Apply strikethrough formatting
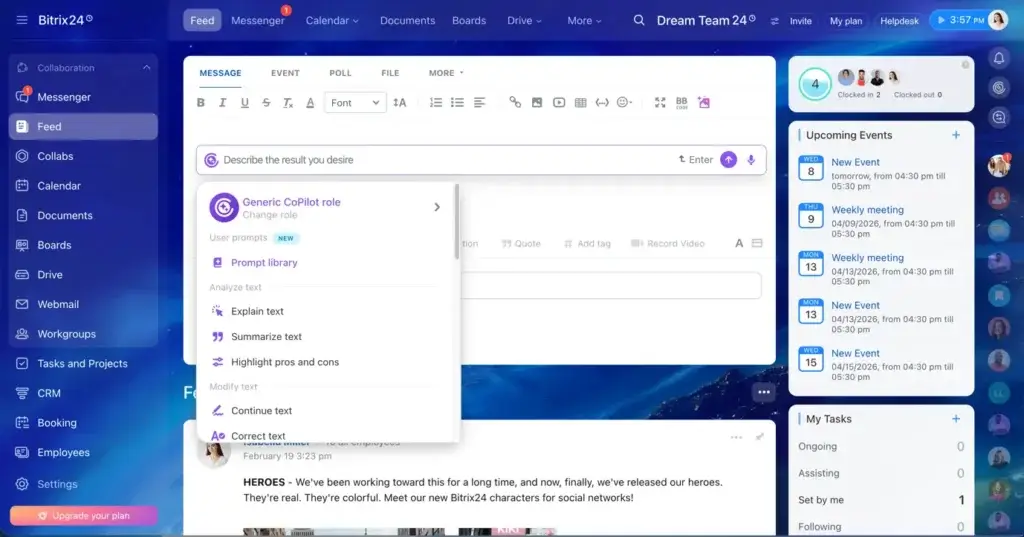1024x537 pixels. (266, 103)
